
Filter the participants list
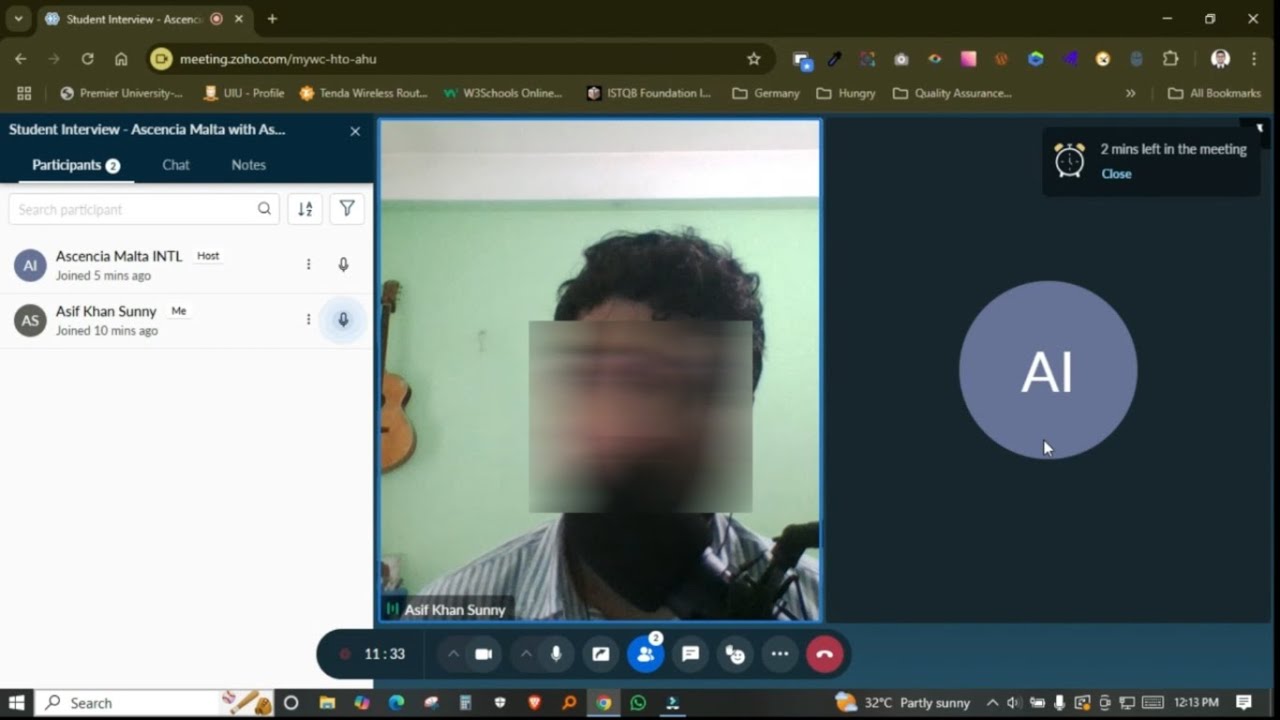347,209
